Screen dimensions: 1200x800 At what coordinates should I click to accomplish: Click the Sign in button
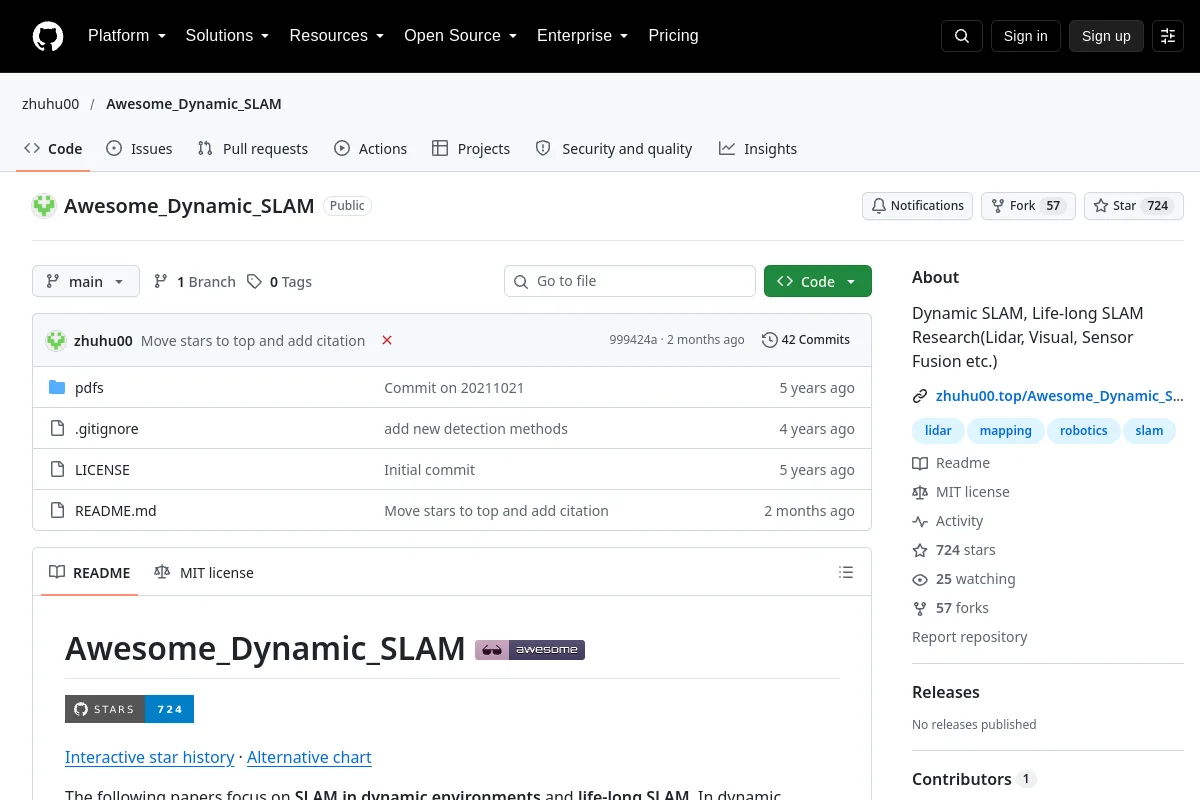click(1026, 36)
